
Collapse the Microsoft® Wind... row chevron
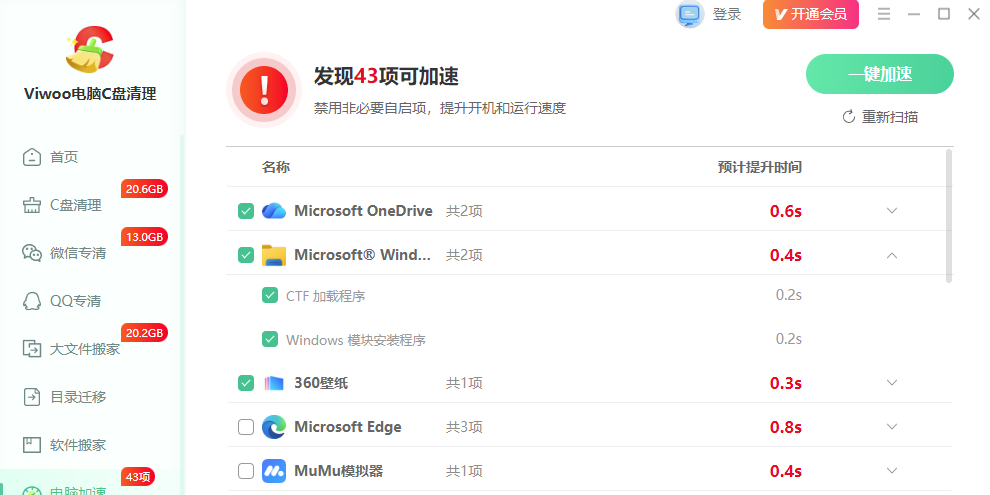tap(892, 255)
